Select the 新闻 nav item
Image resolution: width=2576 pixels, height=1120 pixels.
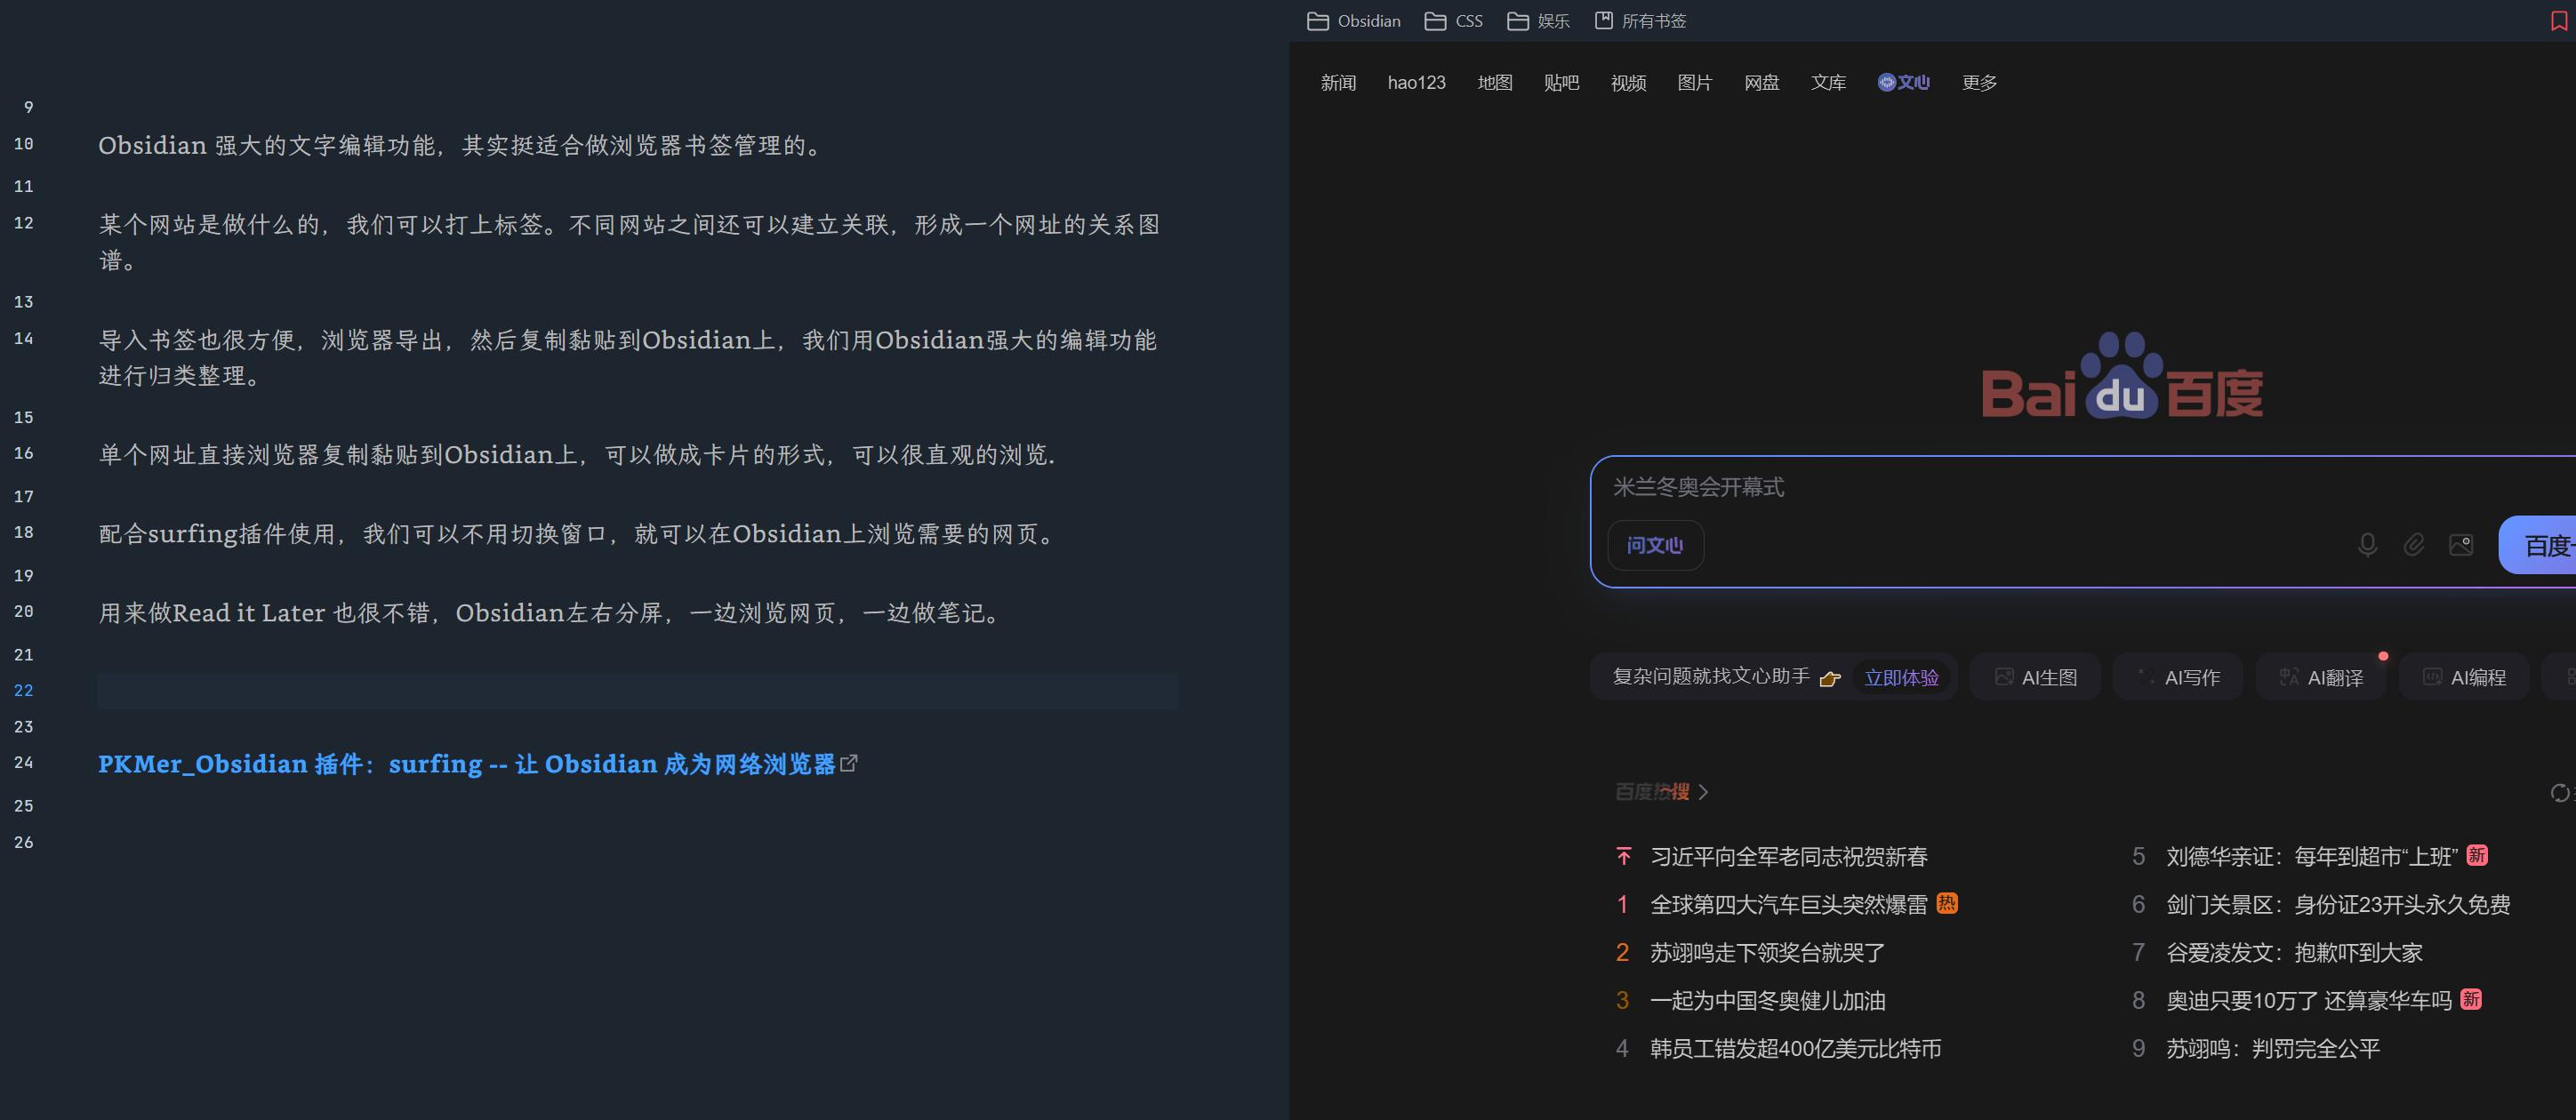pyautogui.click(x=1338, y=83)
